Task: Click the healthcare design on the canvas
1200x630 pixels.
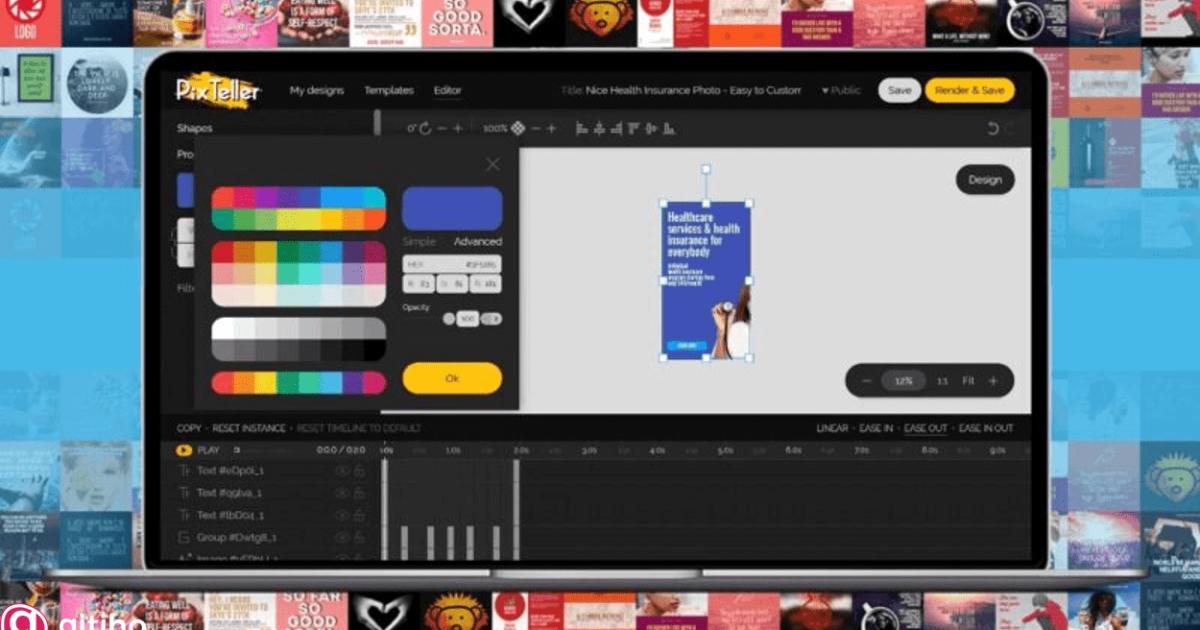Action: pos(705,280)
